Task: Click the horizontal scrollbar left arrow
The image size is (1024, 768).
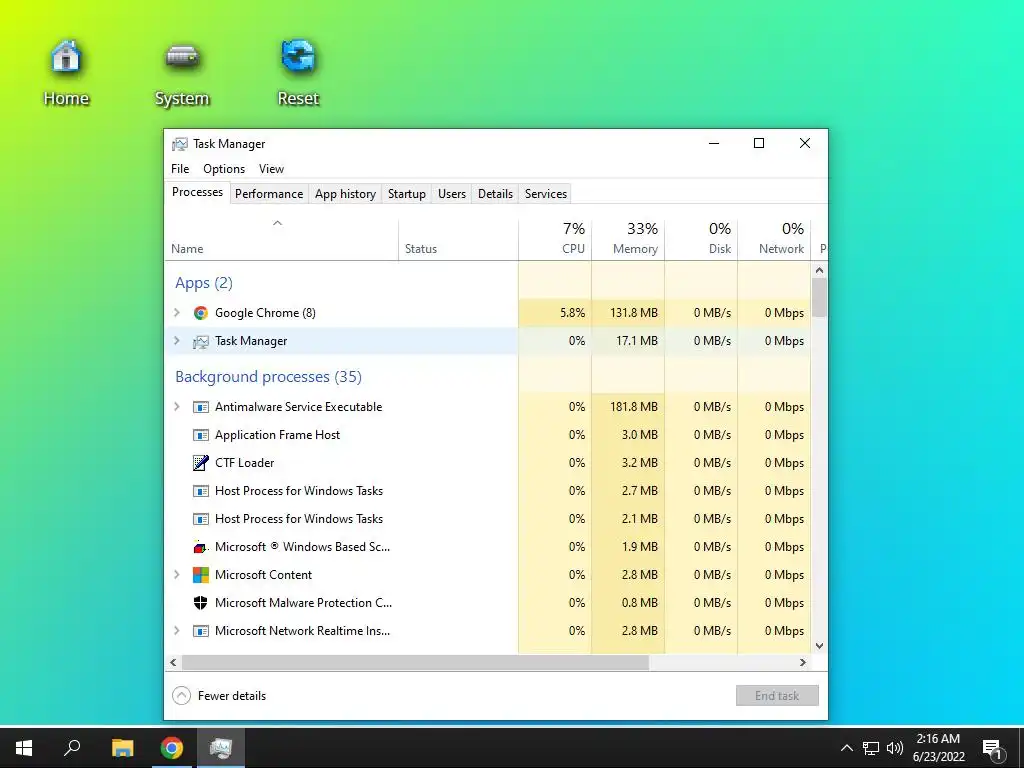Action: click(173, 662)
